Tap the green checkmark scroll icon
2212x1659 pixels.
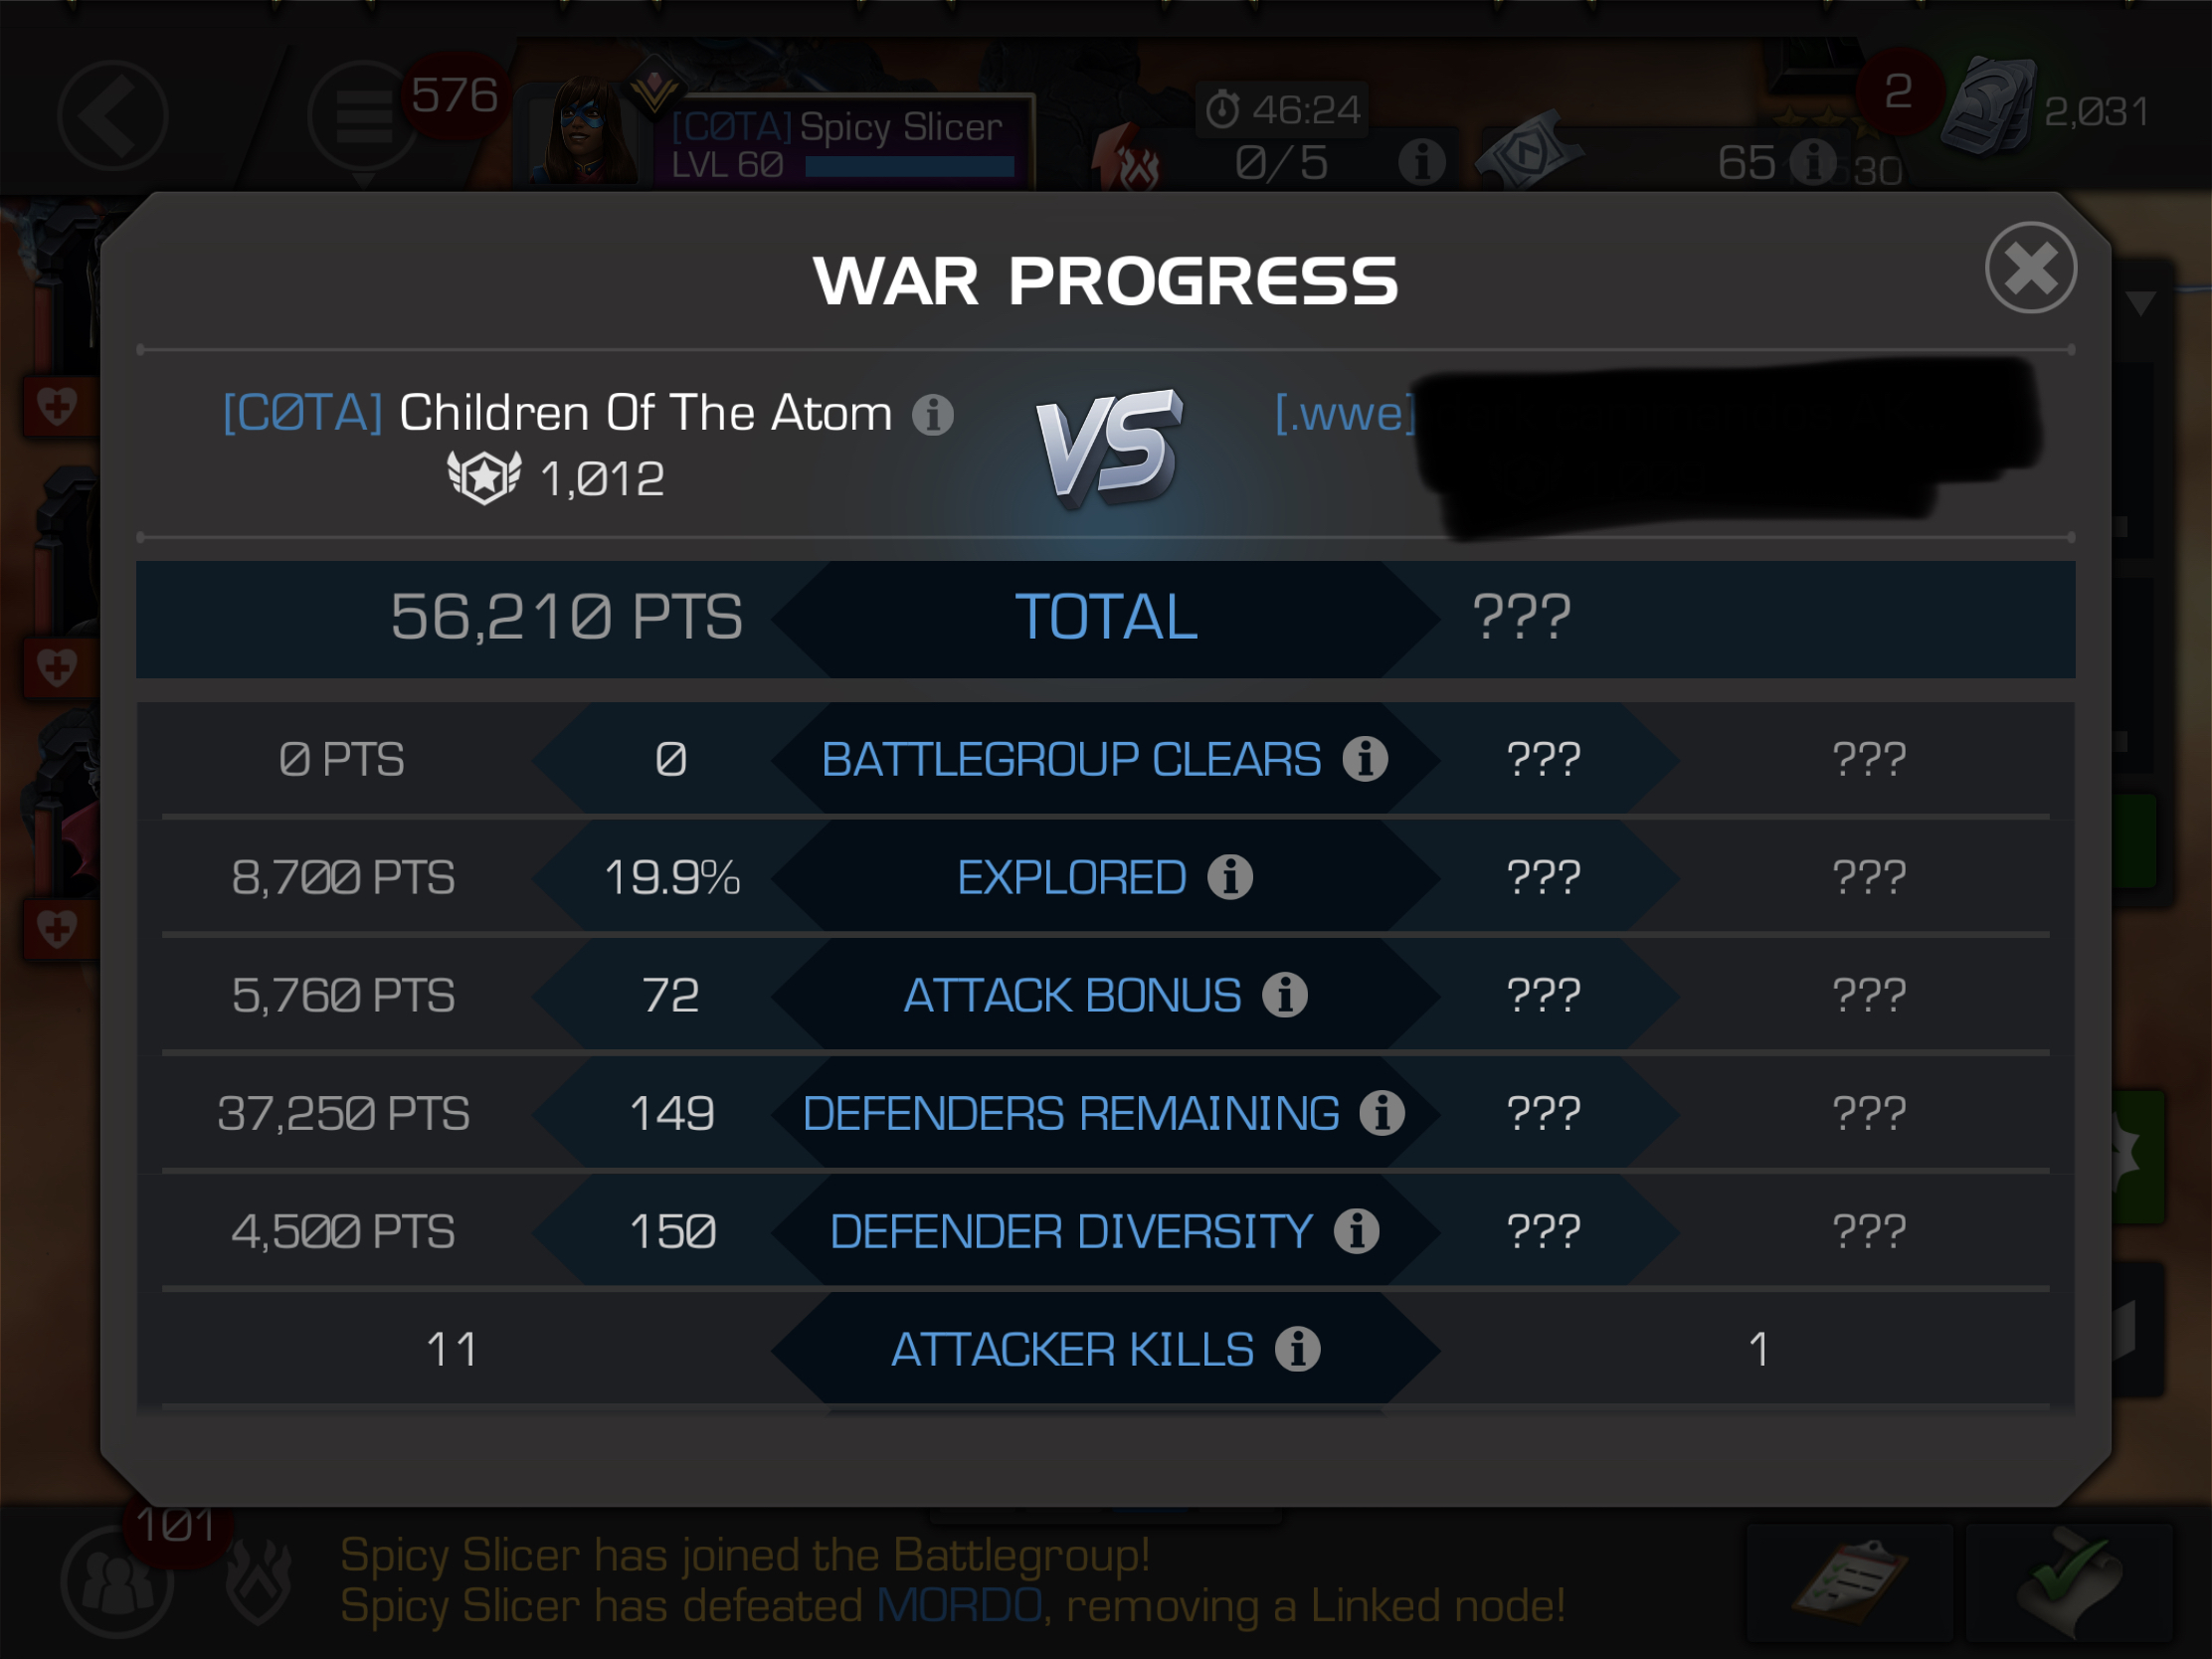[x=2068, y=1582]
